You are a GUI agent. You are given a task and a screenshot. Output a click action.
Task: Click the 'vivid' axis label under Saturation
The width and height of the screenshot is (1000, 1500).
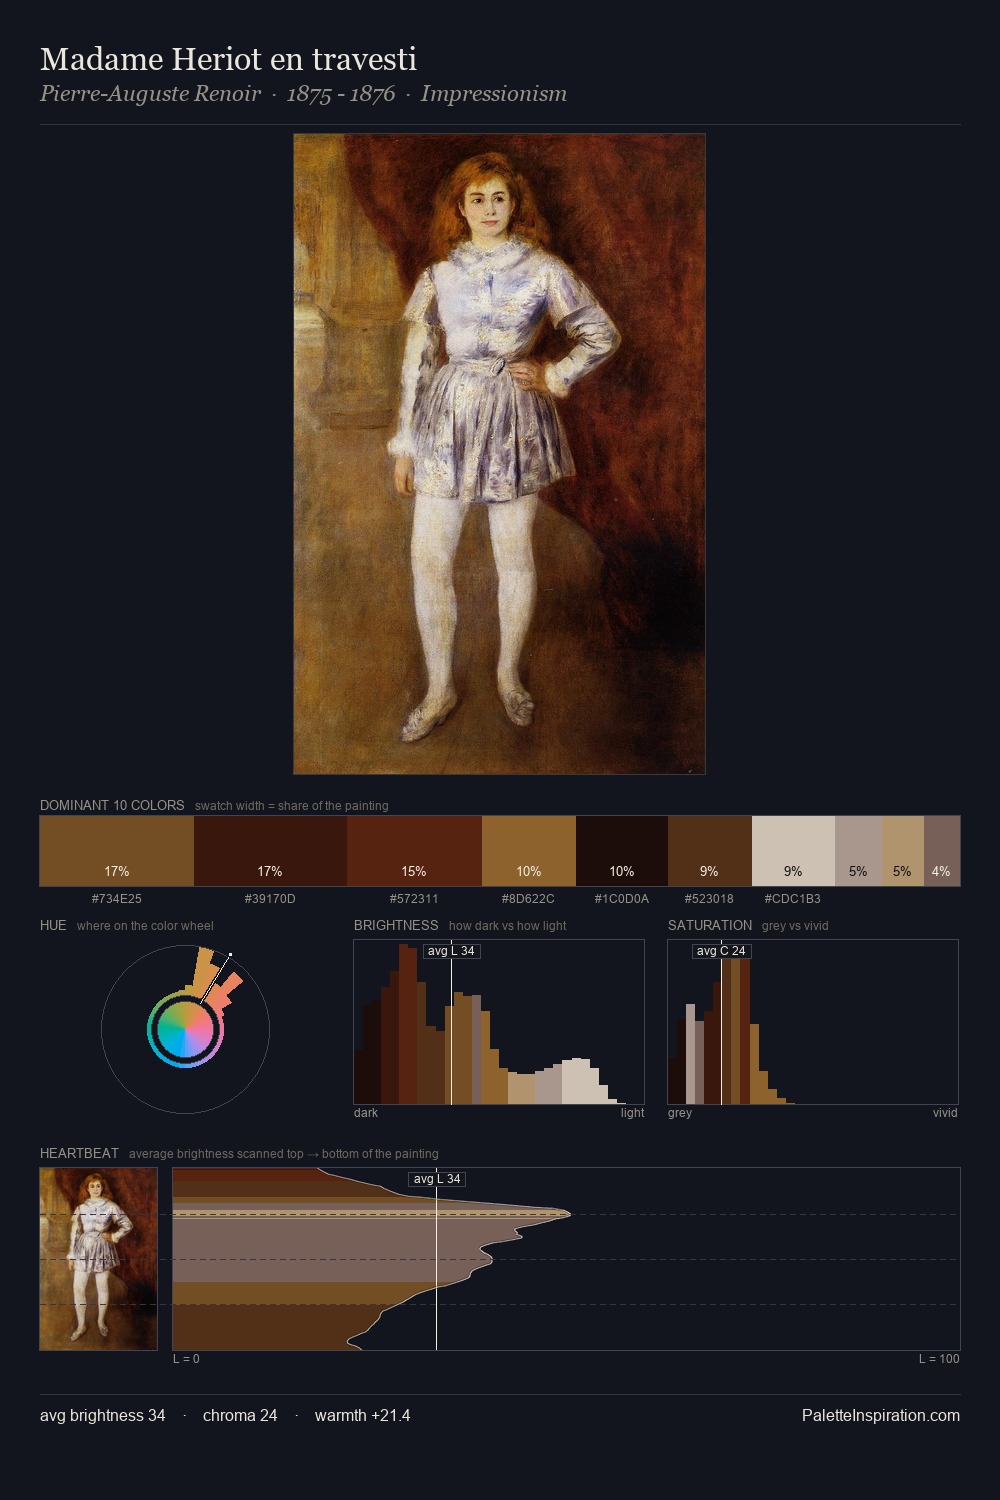[x=945, y=1112]
